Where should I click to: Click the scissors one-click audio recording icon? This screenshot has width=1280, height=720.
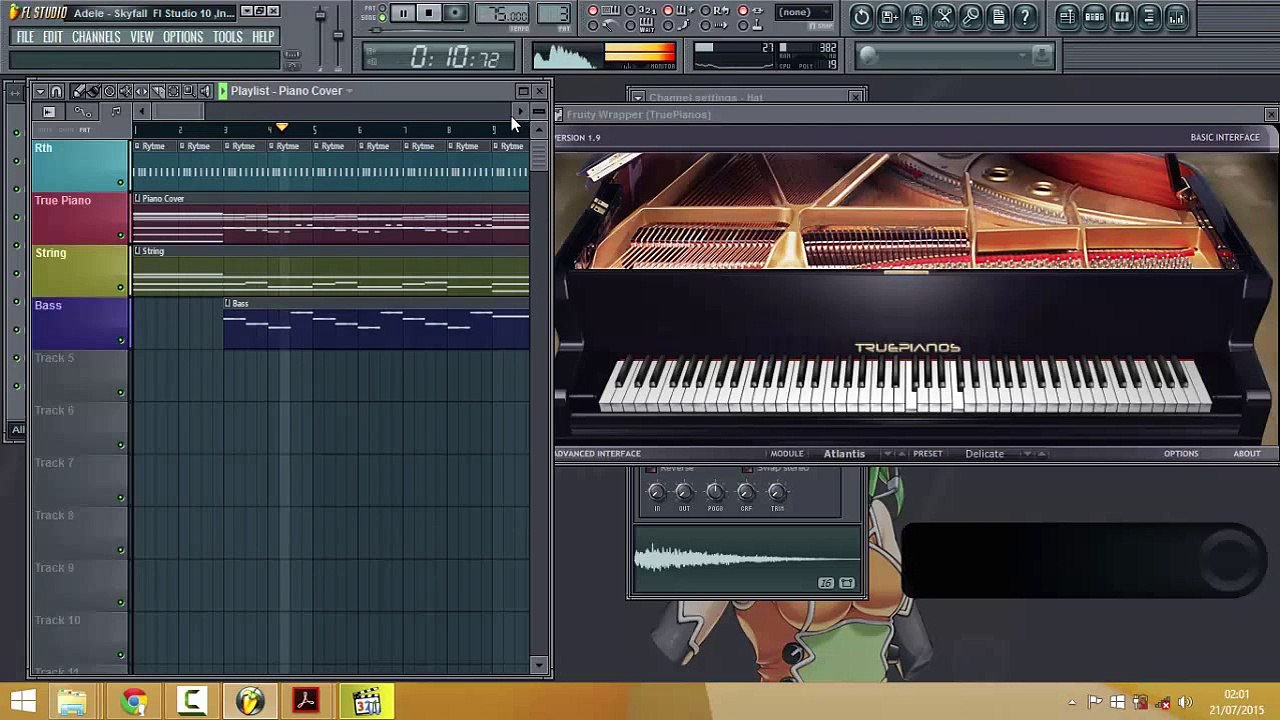coord(943,17)
